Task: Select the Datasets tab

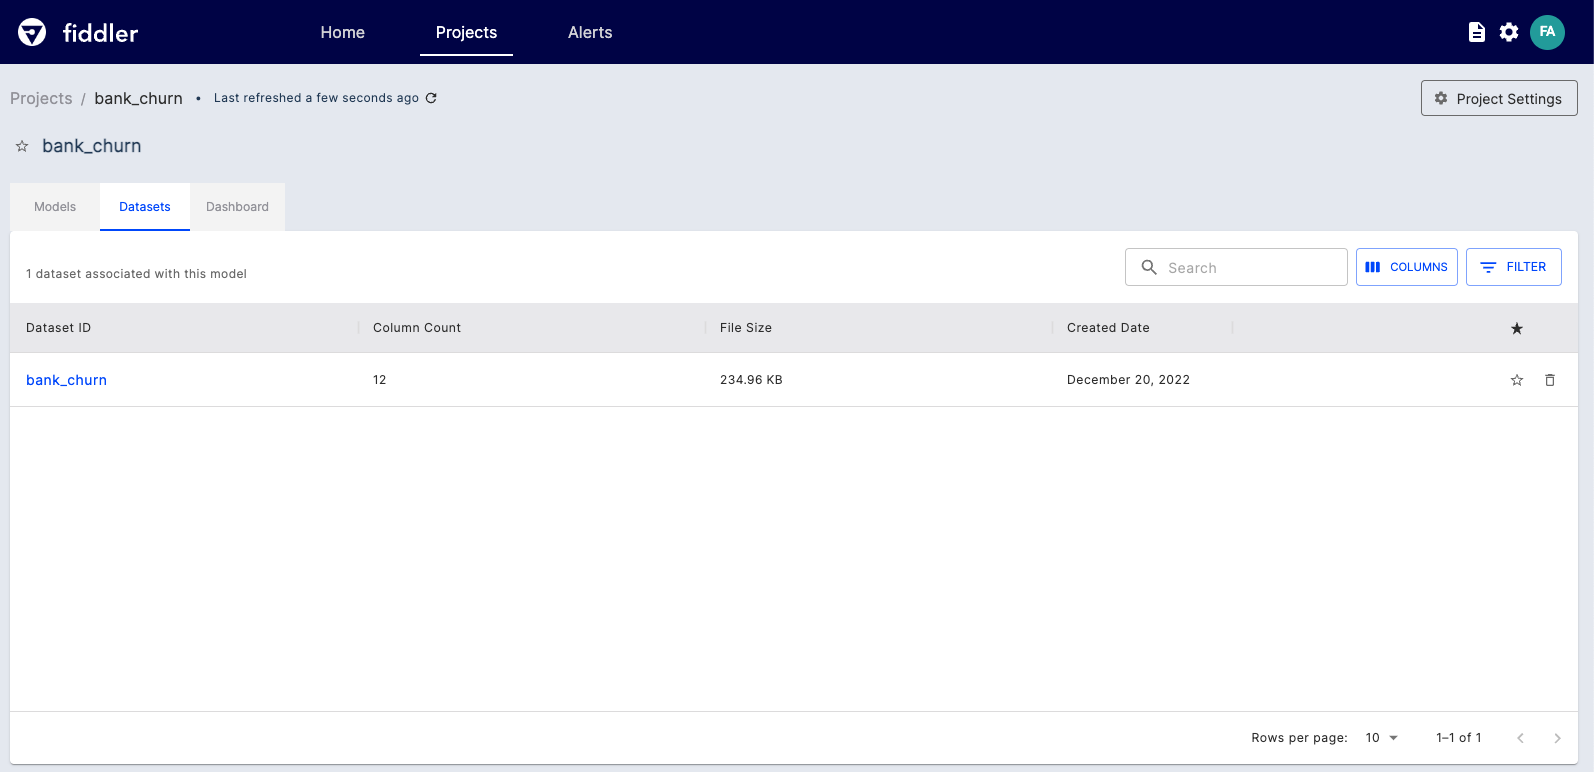Action: 145,207
